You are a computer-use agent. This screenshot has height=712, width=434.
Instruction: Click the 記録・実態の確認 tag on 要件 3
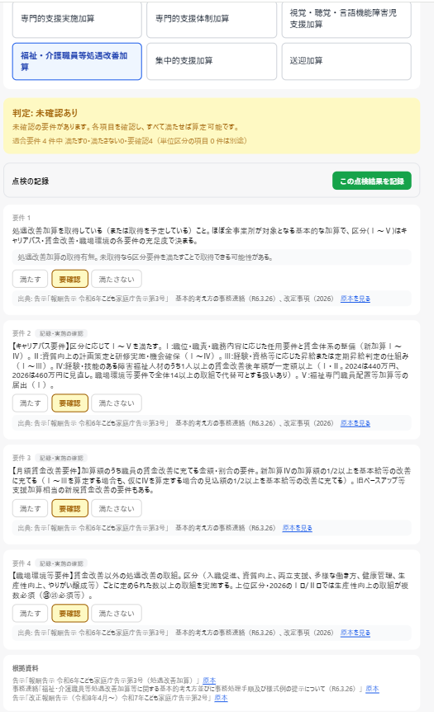click(x=61, y=458)
